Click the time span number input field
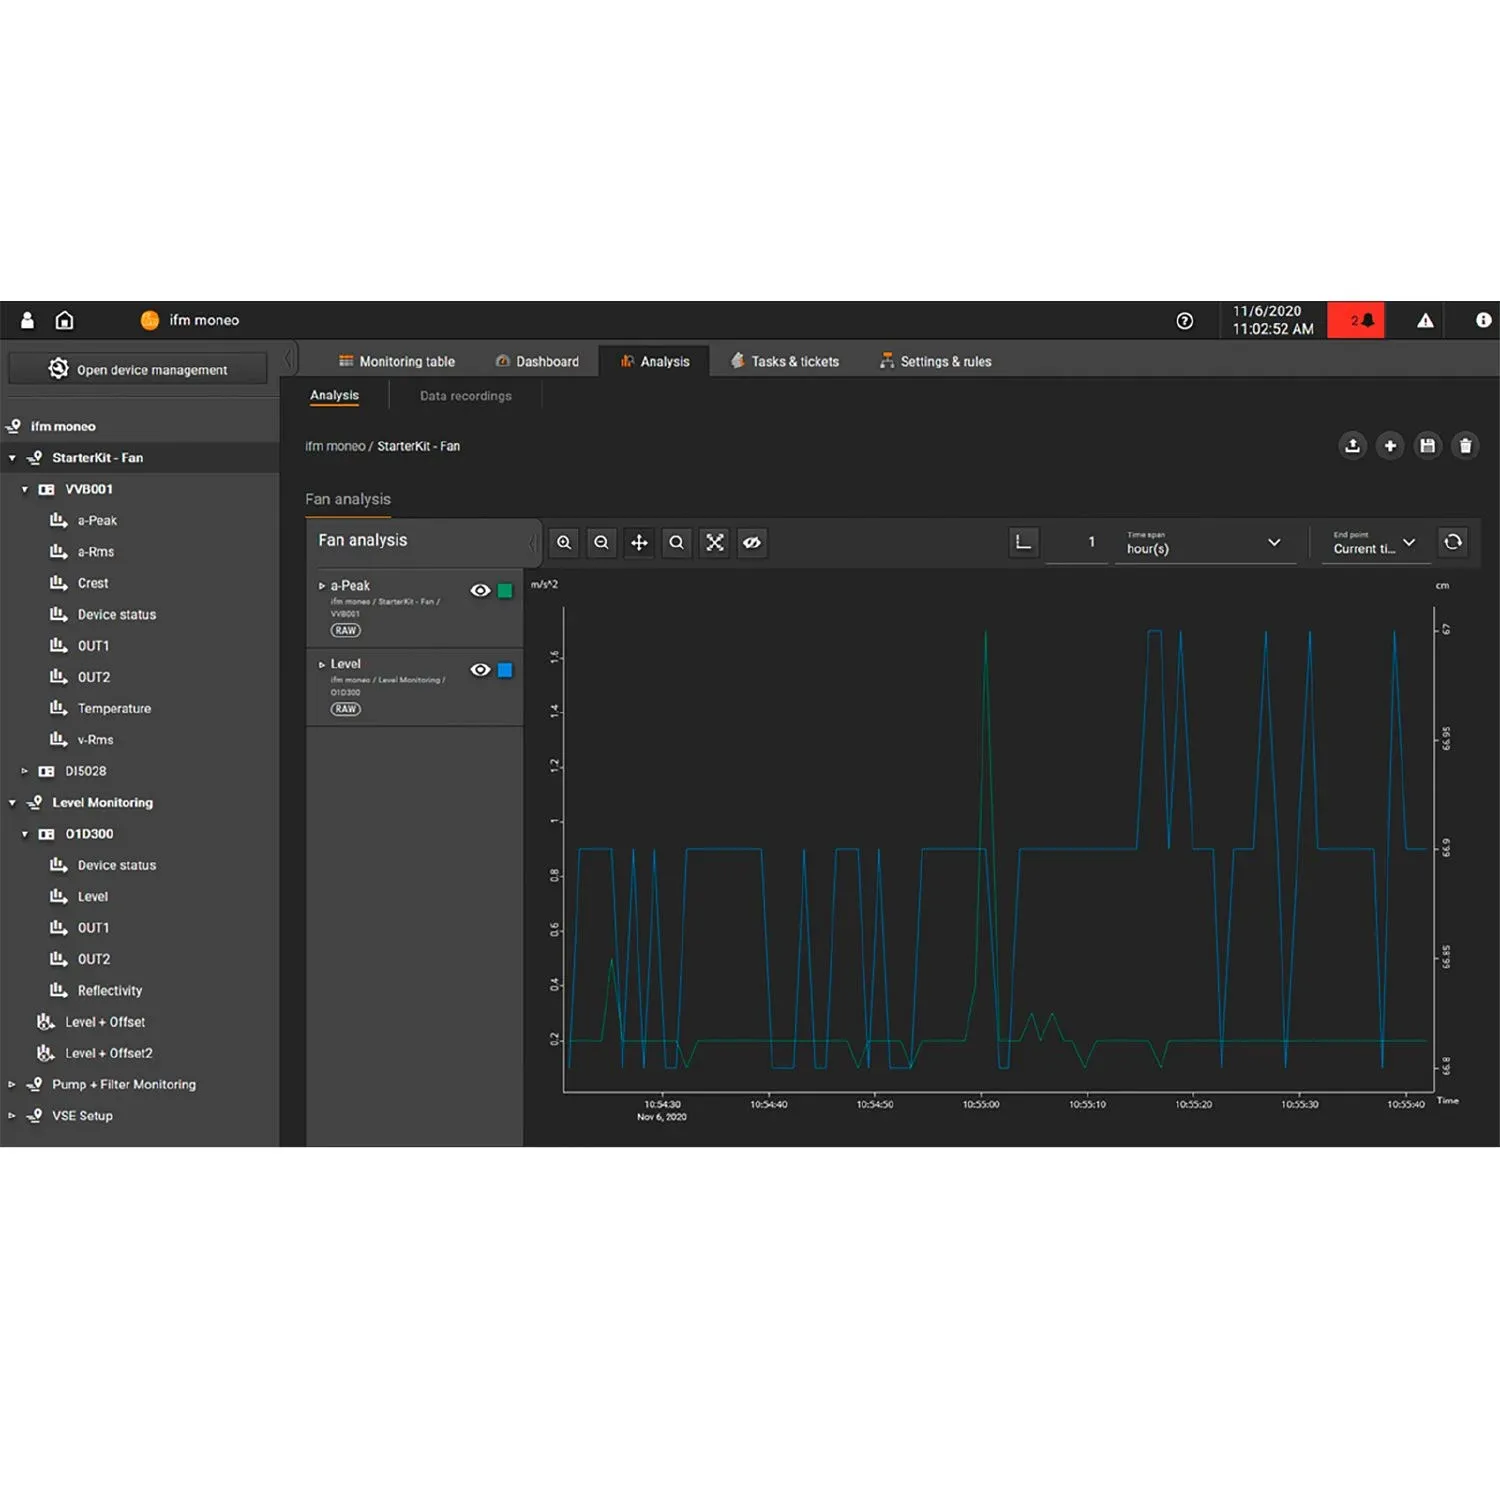 [x=1077, y=543]
